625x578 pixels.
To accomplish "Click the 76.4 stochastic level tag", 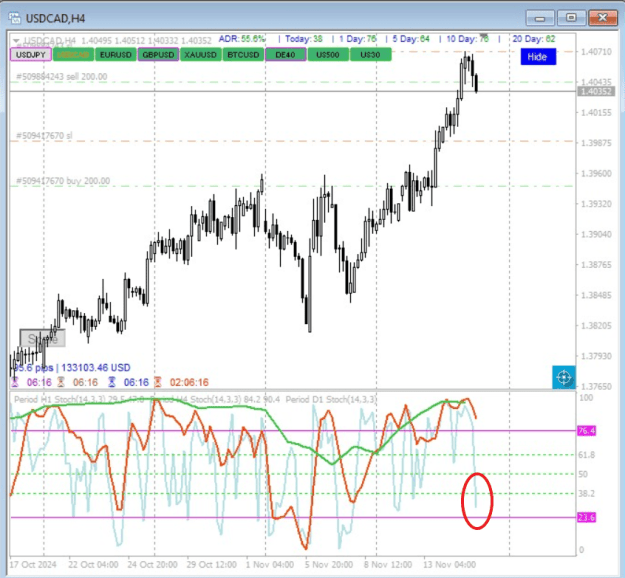I will click(586, 431).
